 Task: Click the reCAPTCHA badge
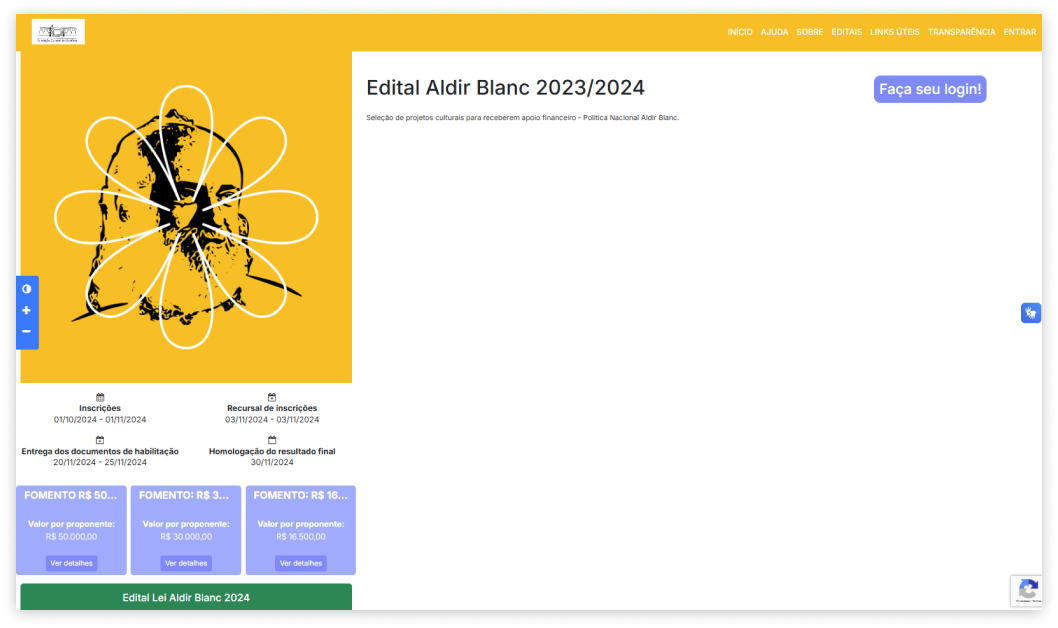point(1026,591)
